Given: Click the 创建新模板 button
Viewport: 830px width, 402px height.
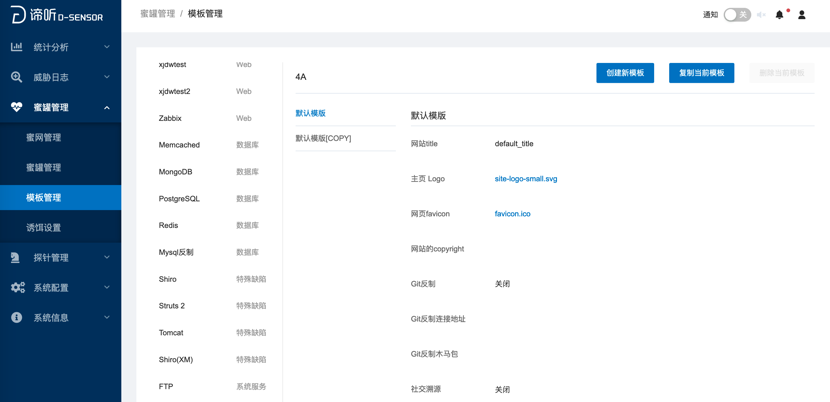Looking at the screenshot, I should click(625, 73).
